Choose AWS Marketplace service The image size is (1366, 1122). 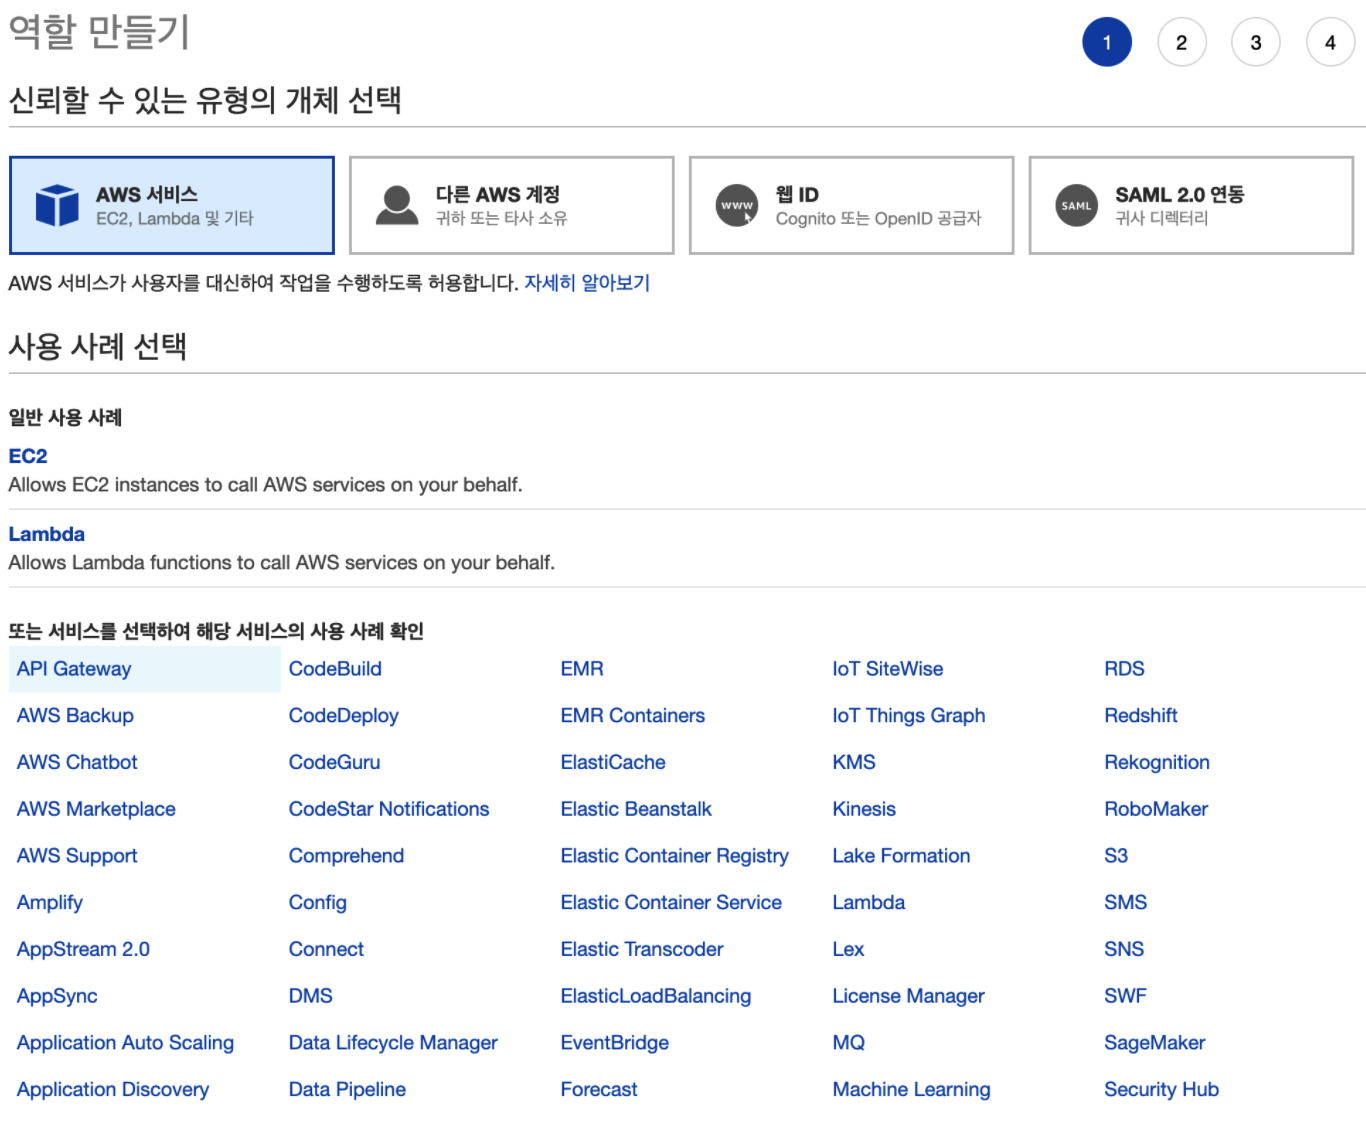[96, 809]
